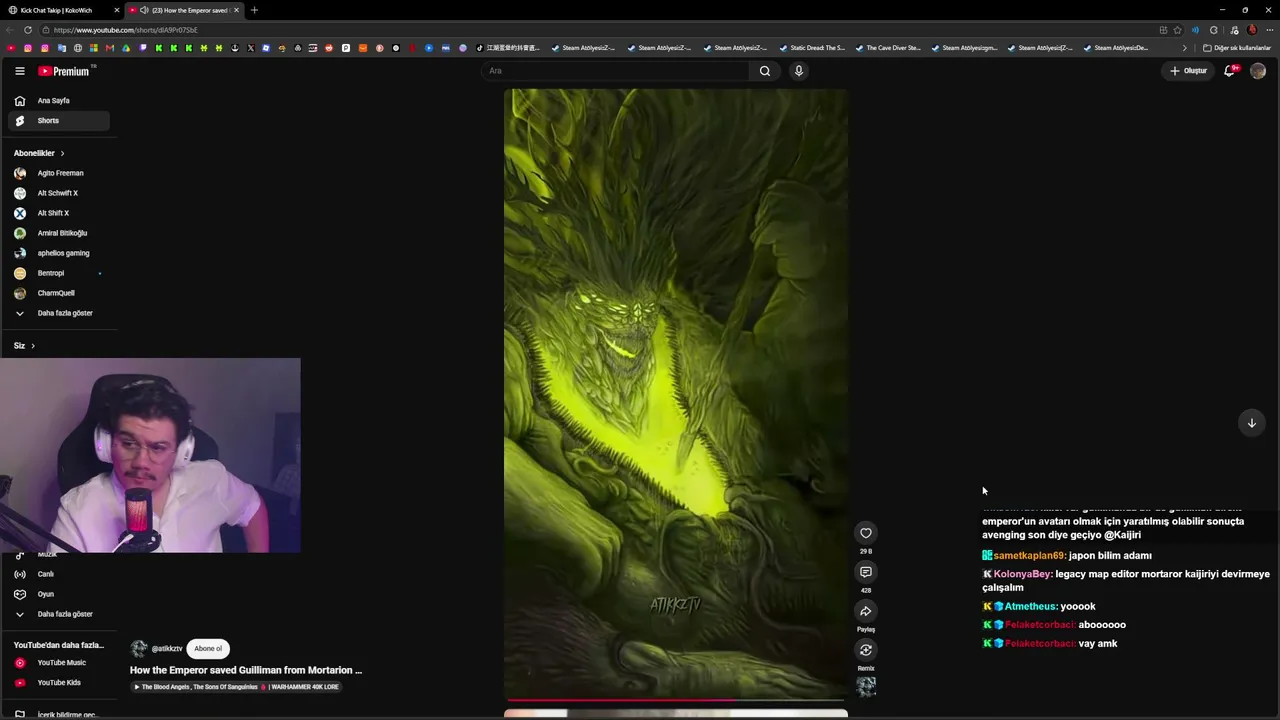
Task: Share the Short using the Paylaş icon
Action: point(866,611)
